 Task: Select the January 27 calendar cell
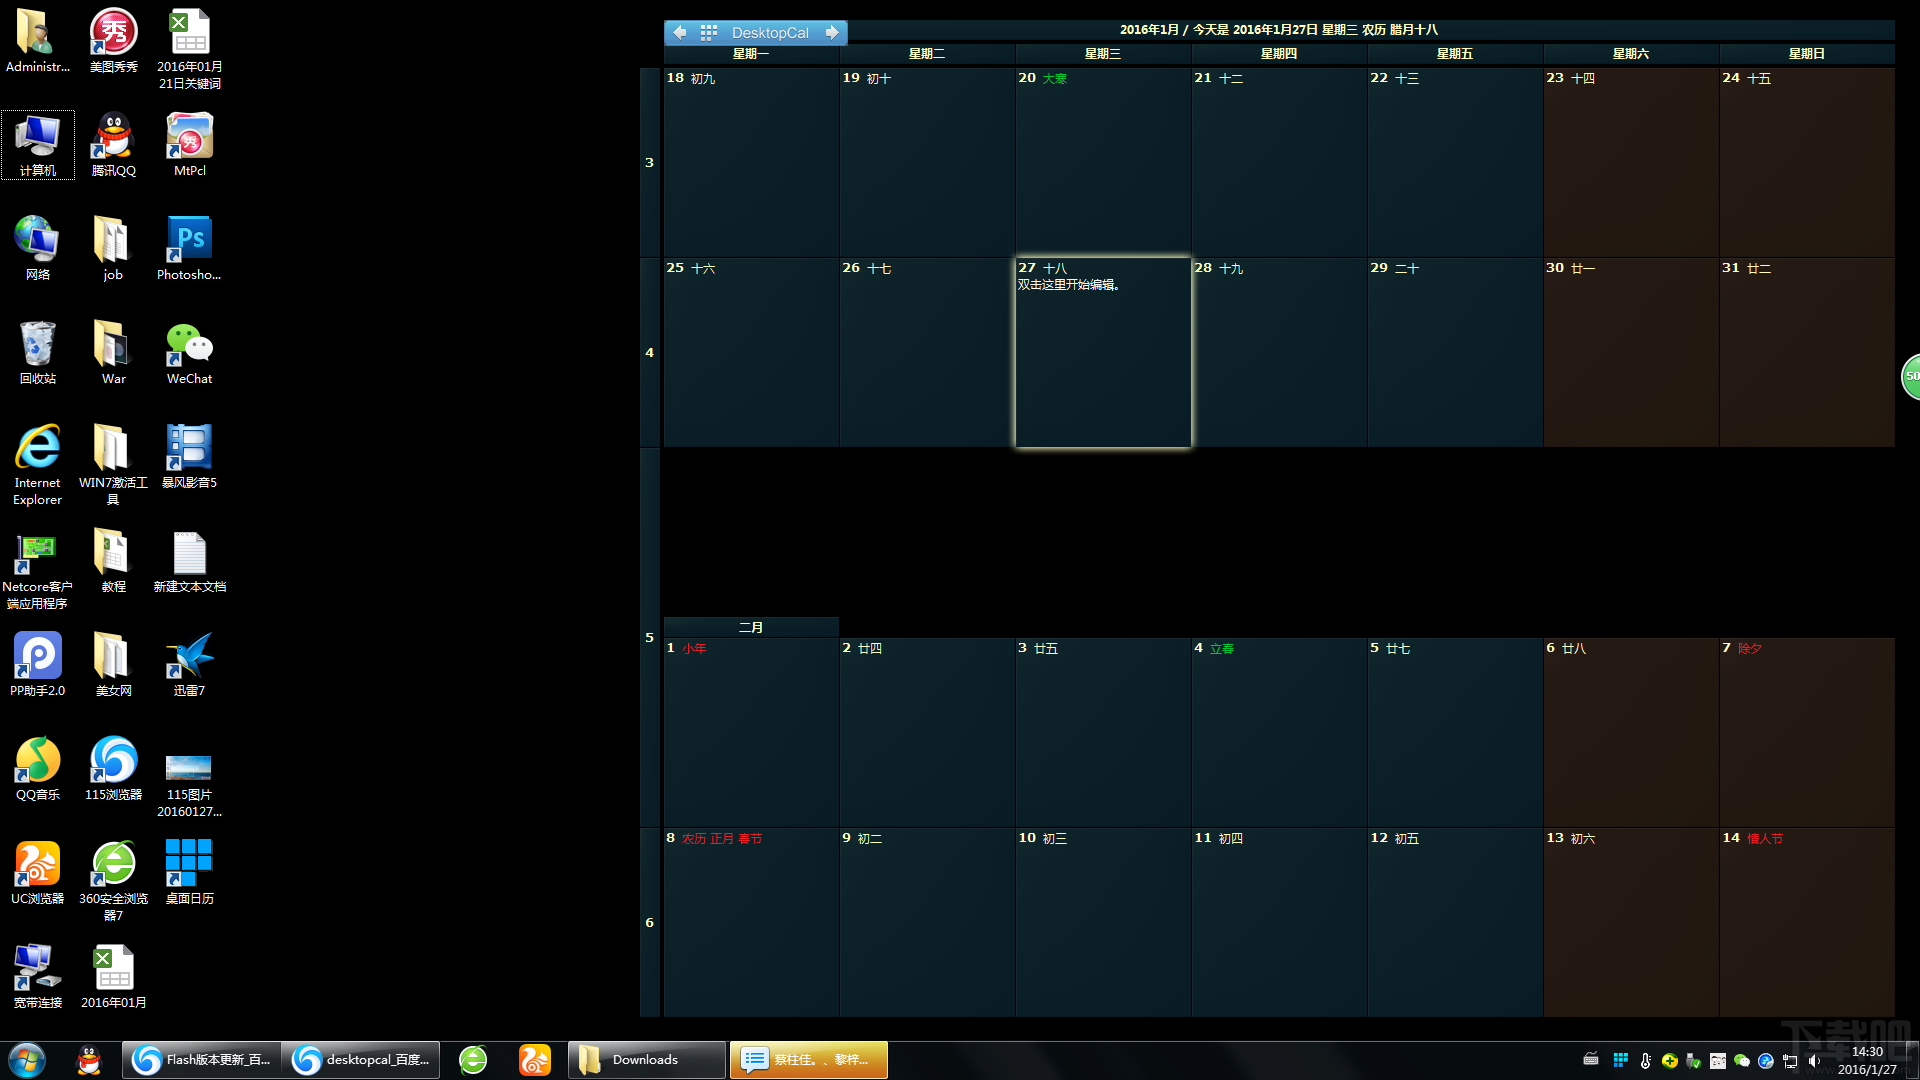point(1103,352)
